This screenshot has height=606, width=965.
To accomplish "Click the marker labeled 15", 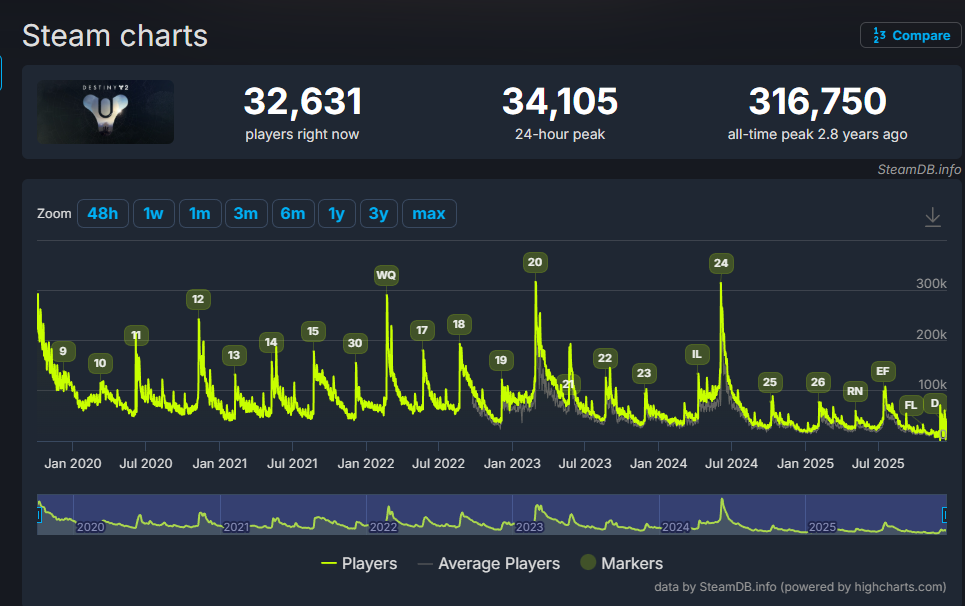I will coord(313,331).
